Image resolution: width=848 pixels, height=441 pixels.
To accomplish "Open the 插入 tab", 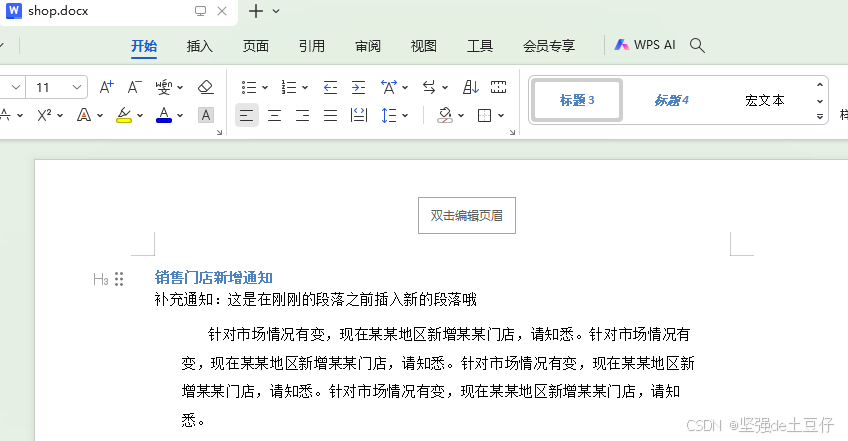I will pos(200,46).
